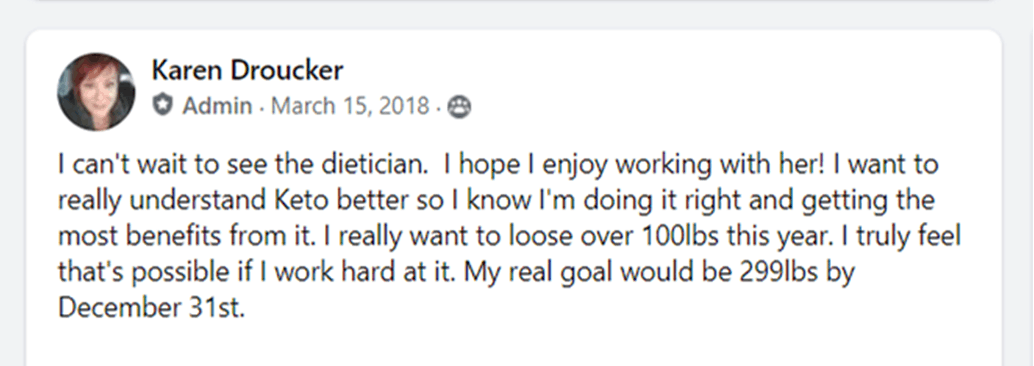This screenshot has width=1034, height=366.
Task: Click the group members privacy icon
Action: pos(459,106)
